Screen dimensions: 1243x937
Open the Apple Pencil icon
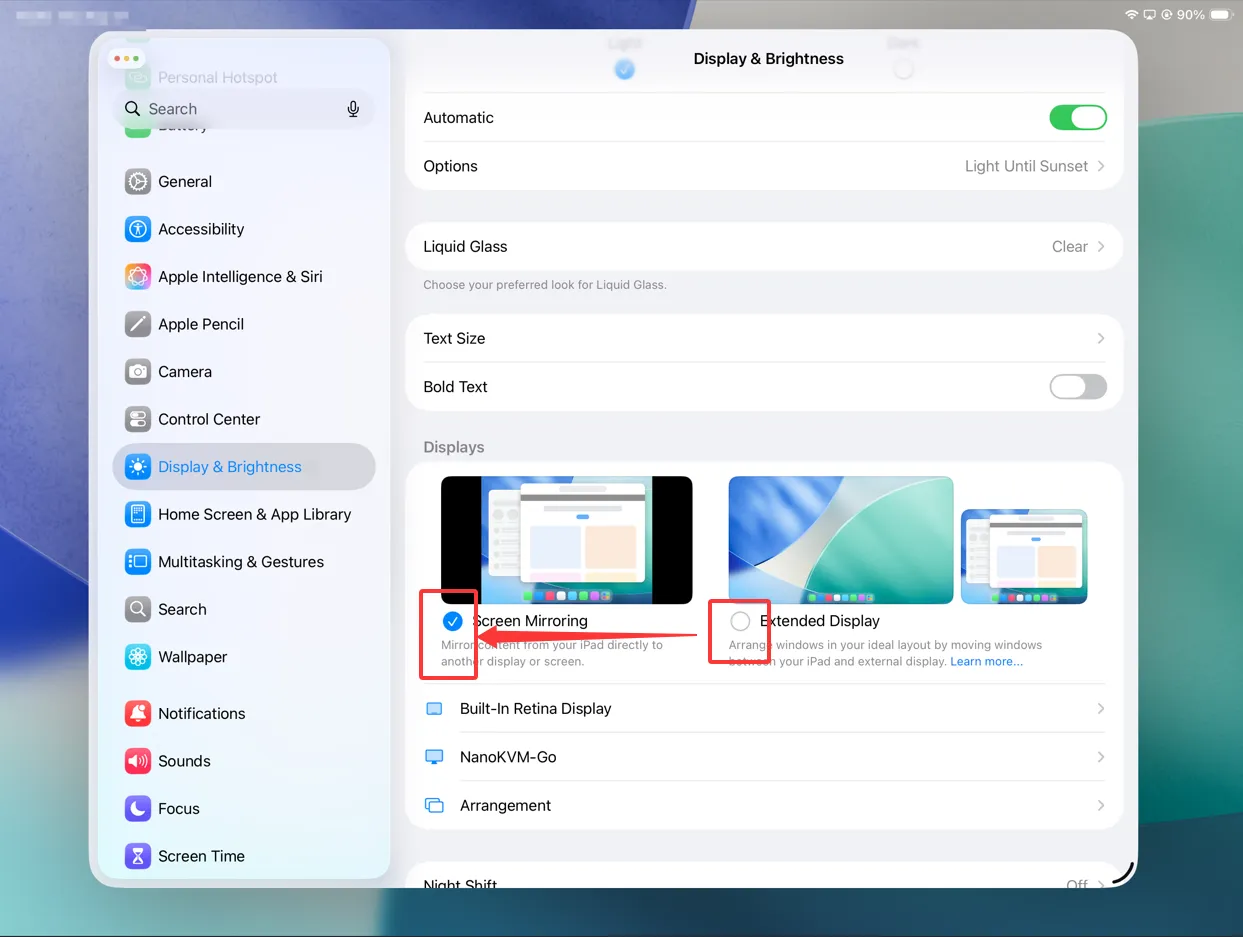tap(138, 324)
